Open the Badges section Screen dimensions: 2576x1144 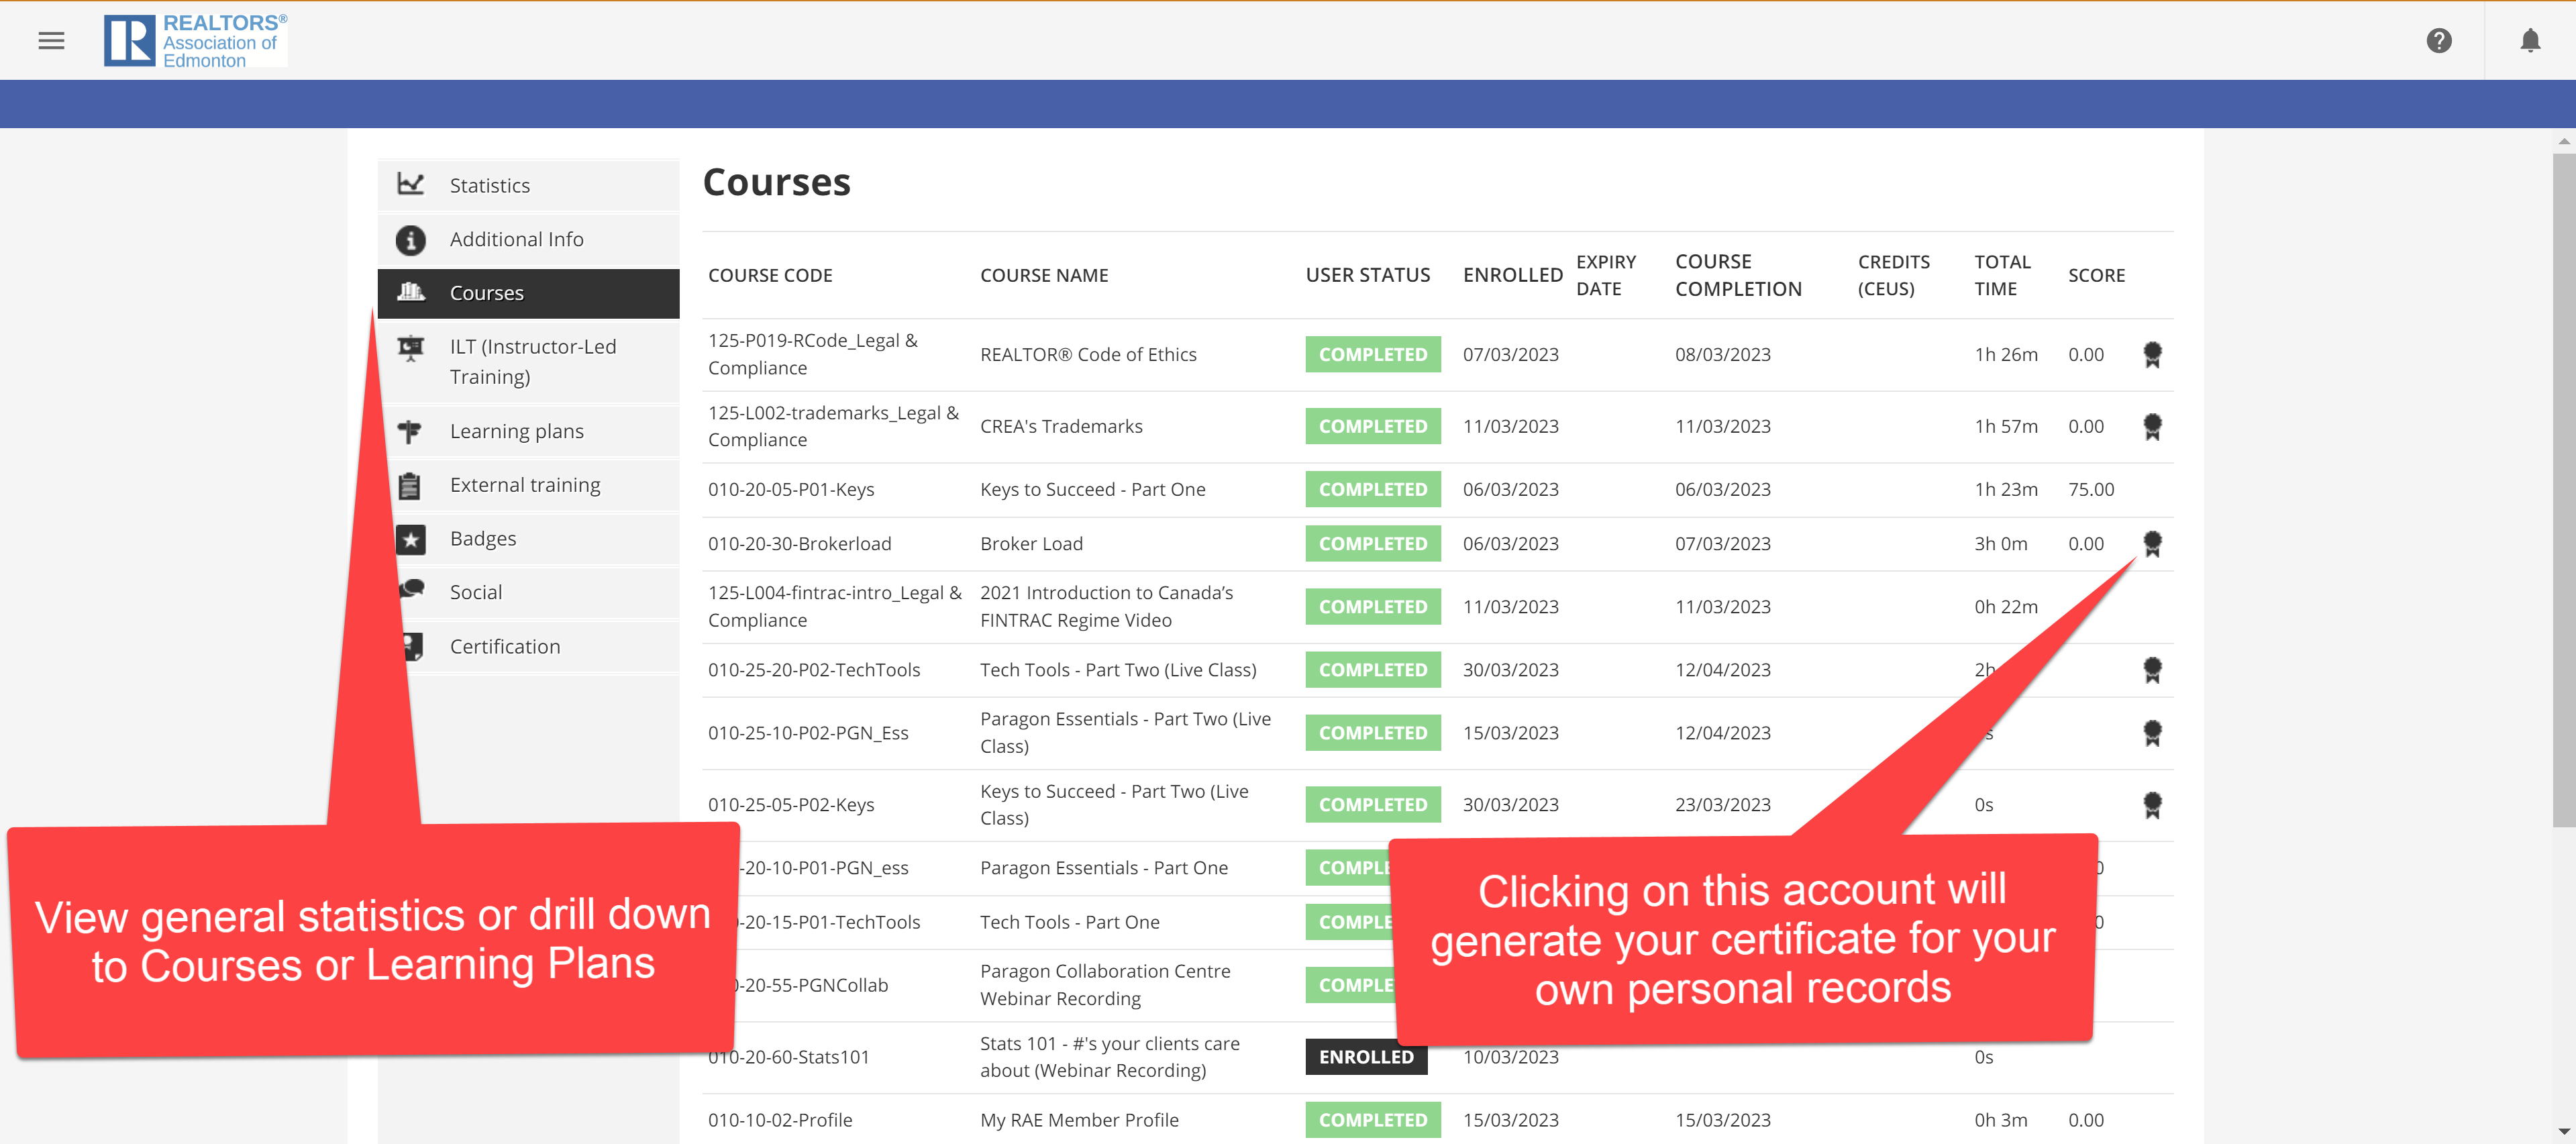click(528, 538)
